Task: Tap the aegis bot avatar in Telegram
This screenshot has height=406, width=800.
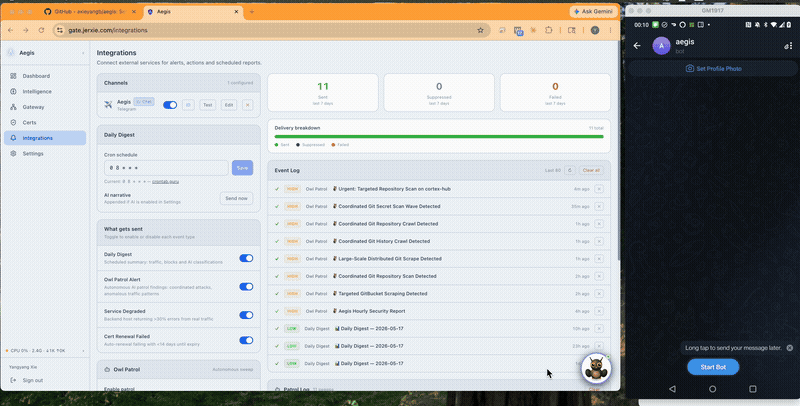Action: click(661, 45)
